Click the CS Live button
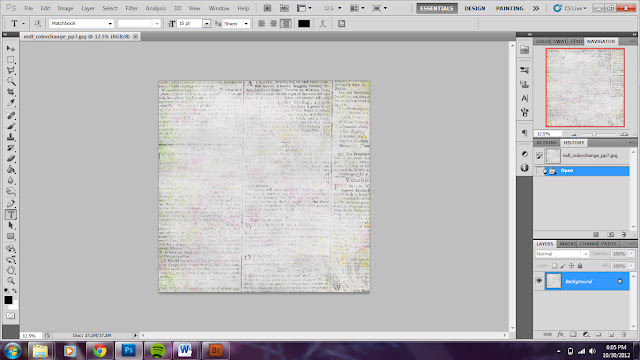Viewport: 640px width, 360px height. (570, 8)
